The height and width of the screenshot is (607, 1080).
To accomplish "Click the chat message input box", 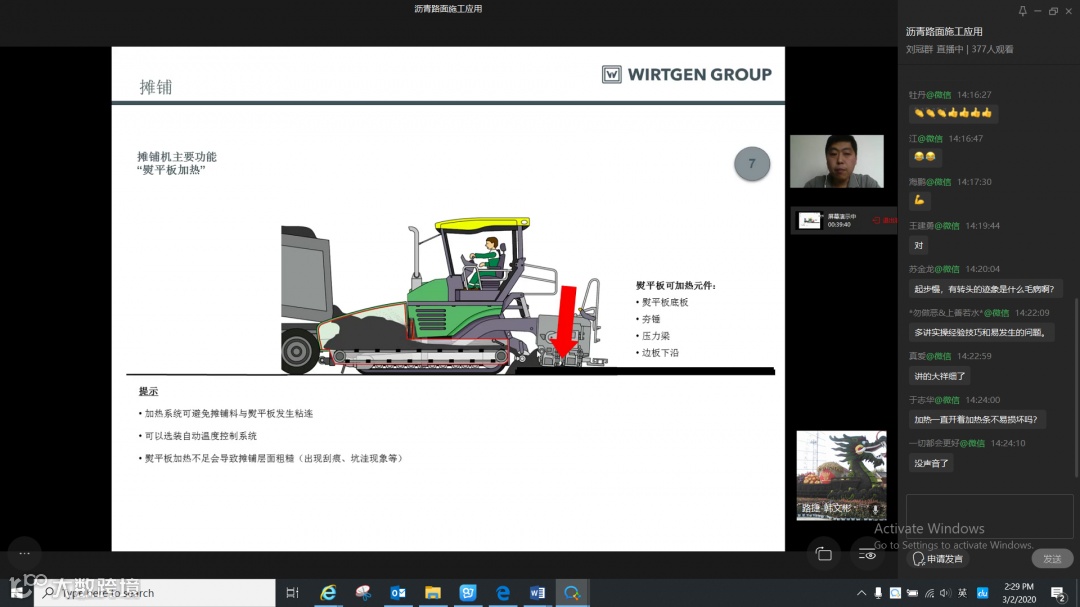I will pos(990,515).
